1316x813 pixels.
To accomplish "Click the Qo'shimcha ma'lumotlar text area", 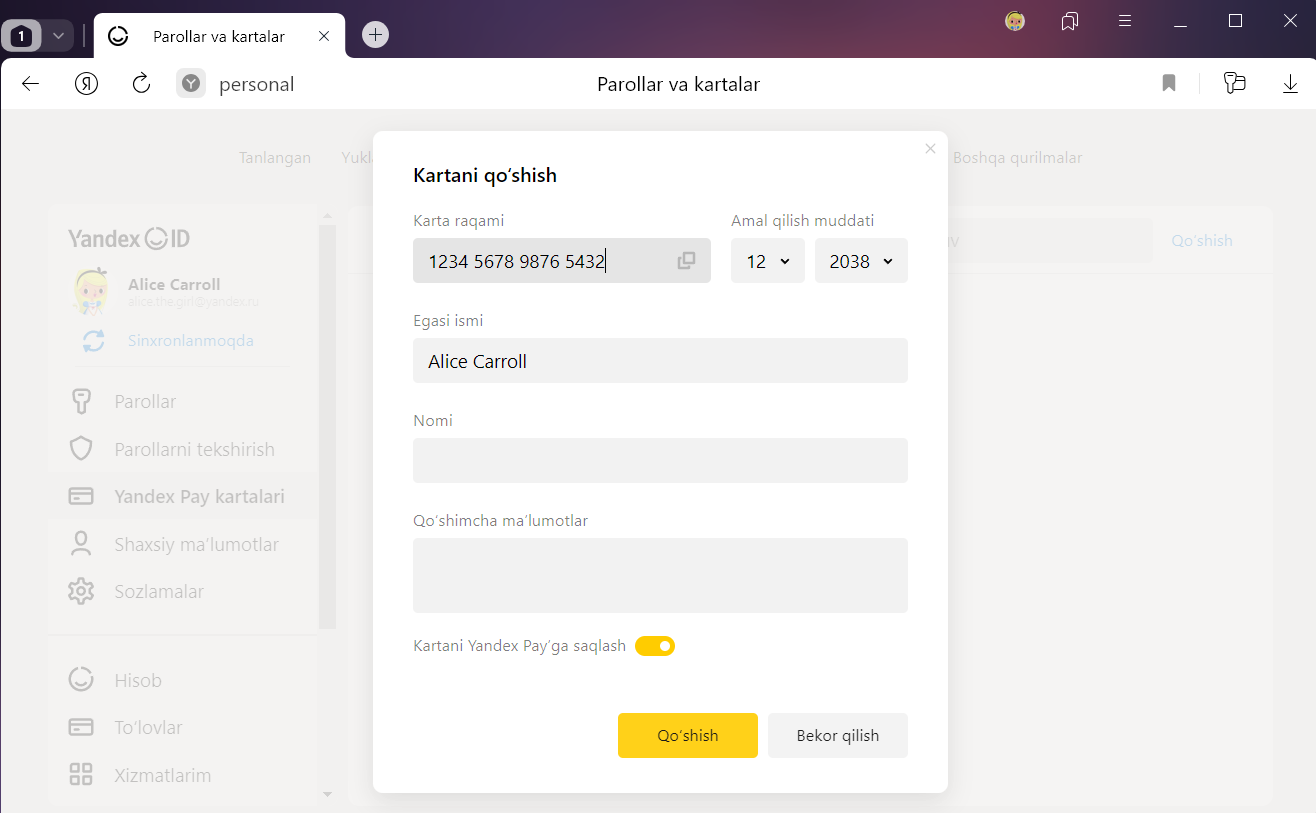I will click(x=660, y=575).
